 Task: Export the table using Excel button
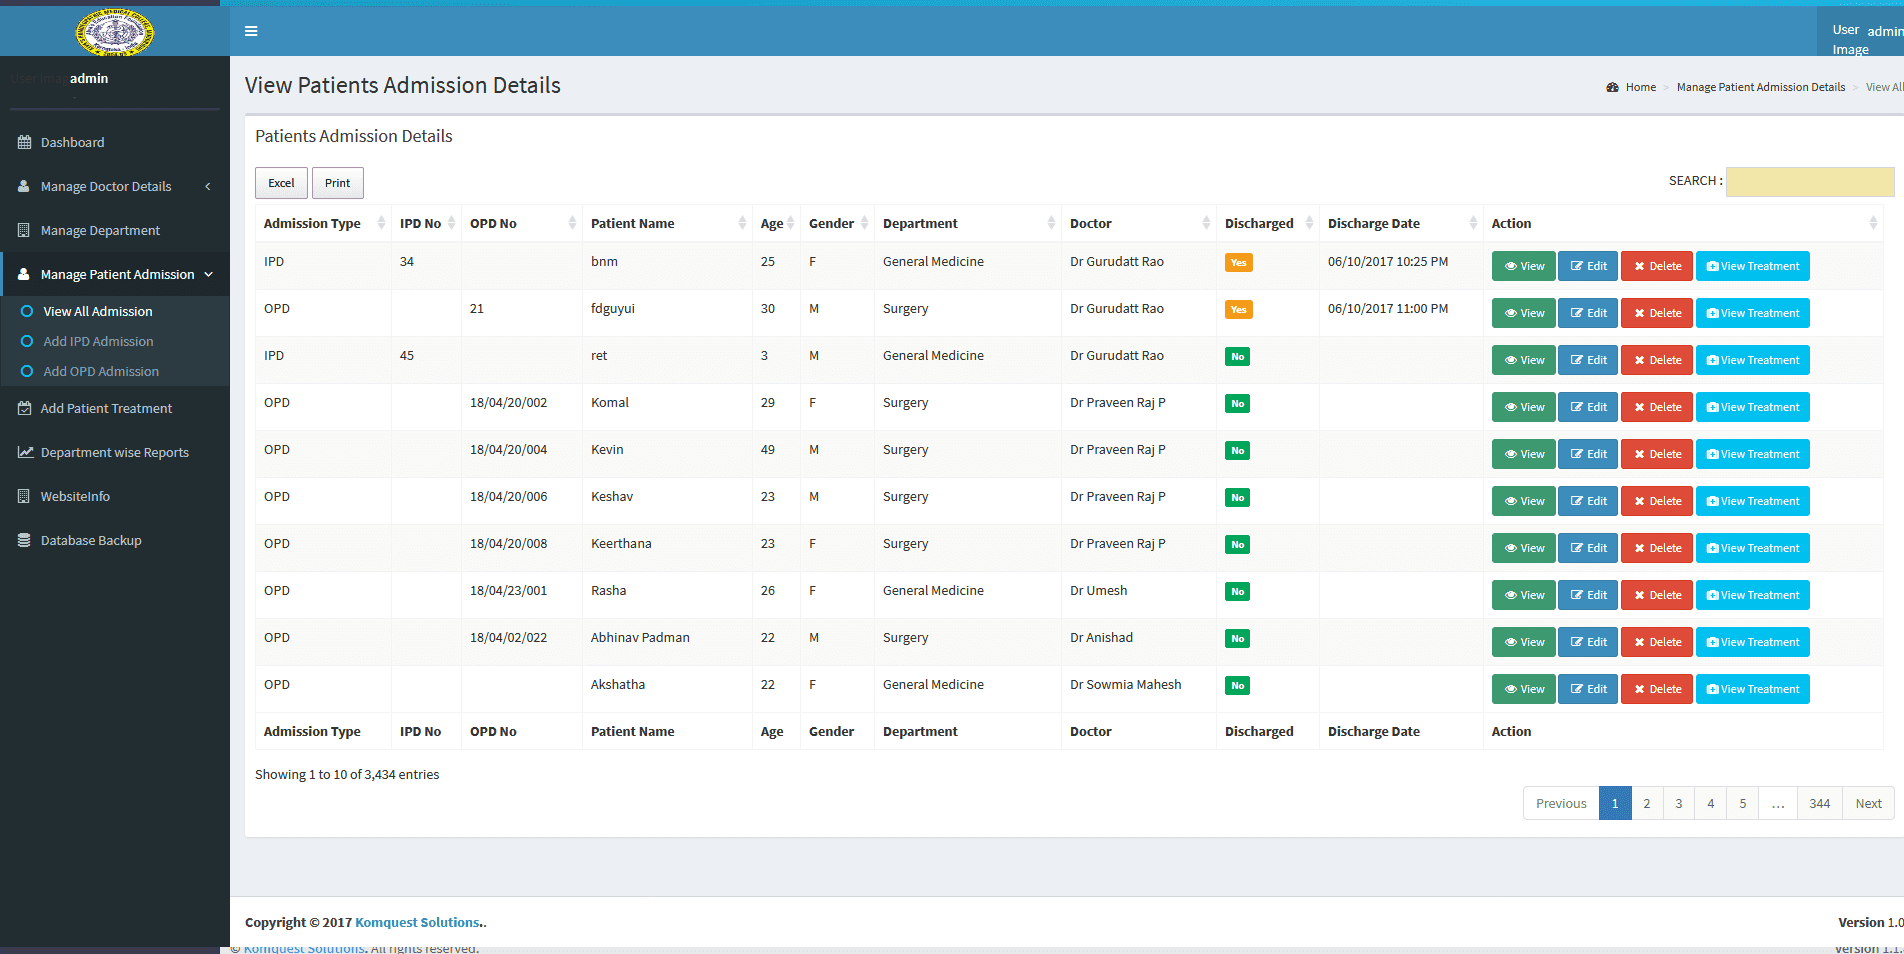click(281, 183)
